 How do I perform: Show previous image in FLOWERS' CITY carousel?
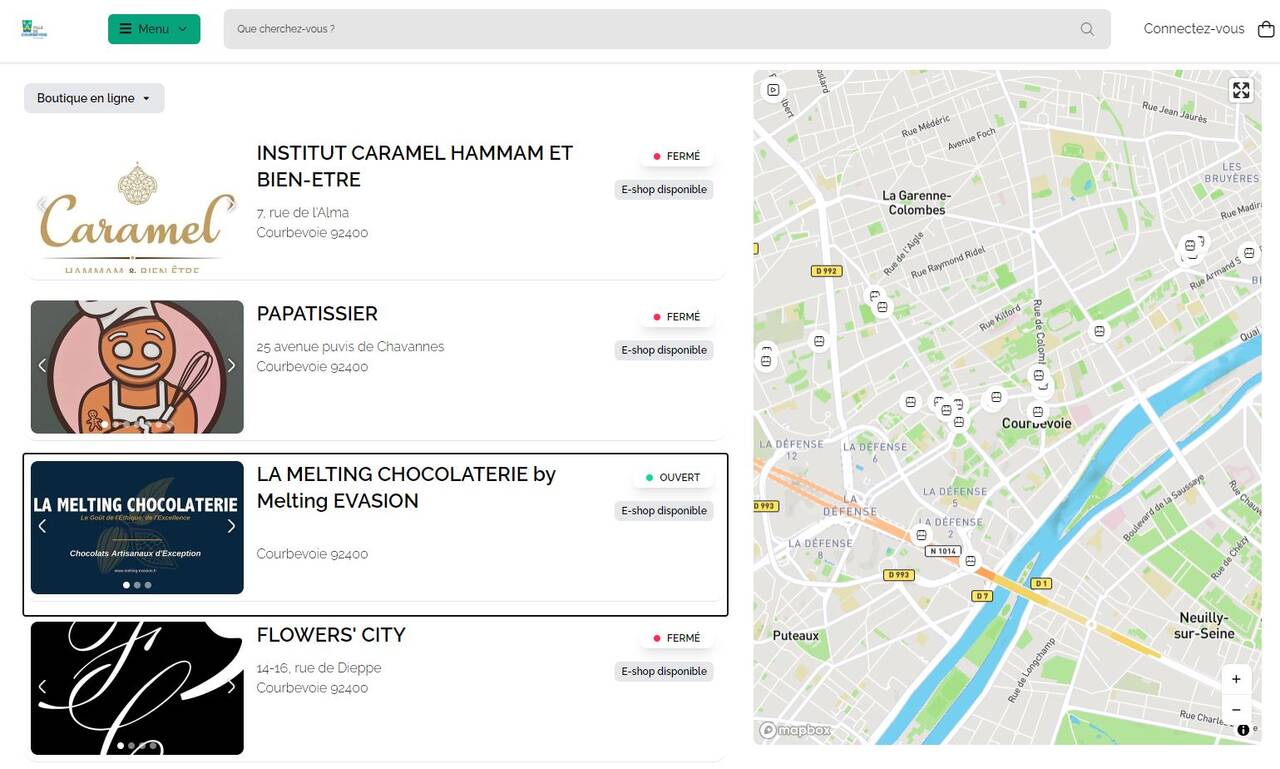pyautogui.click(x=42, y=687)
